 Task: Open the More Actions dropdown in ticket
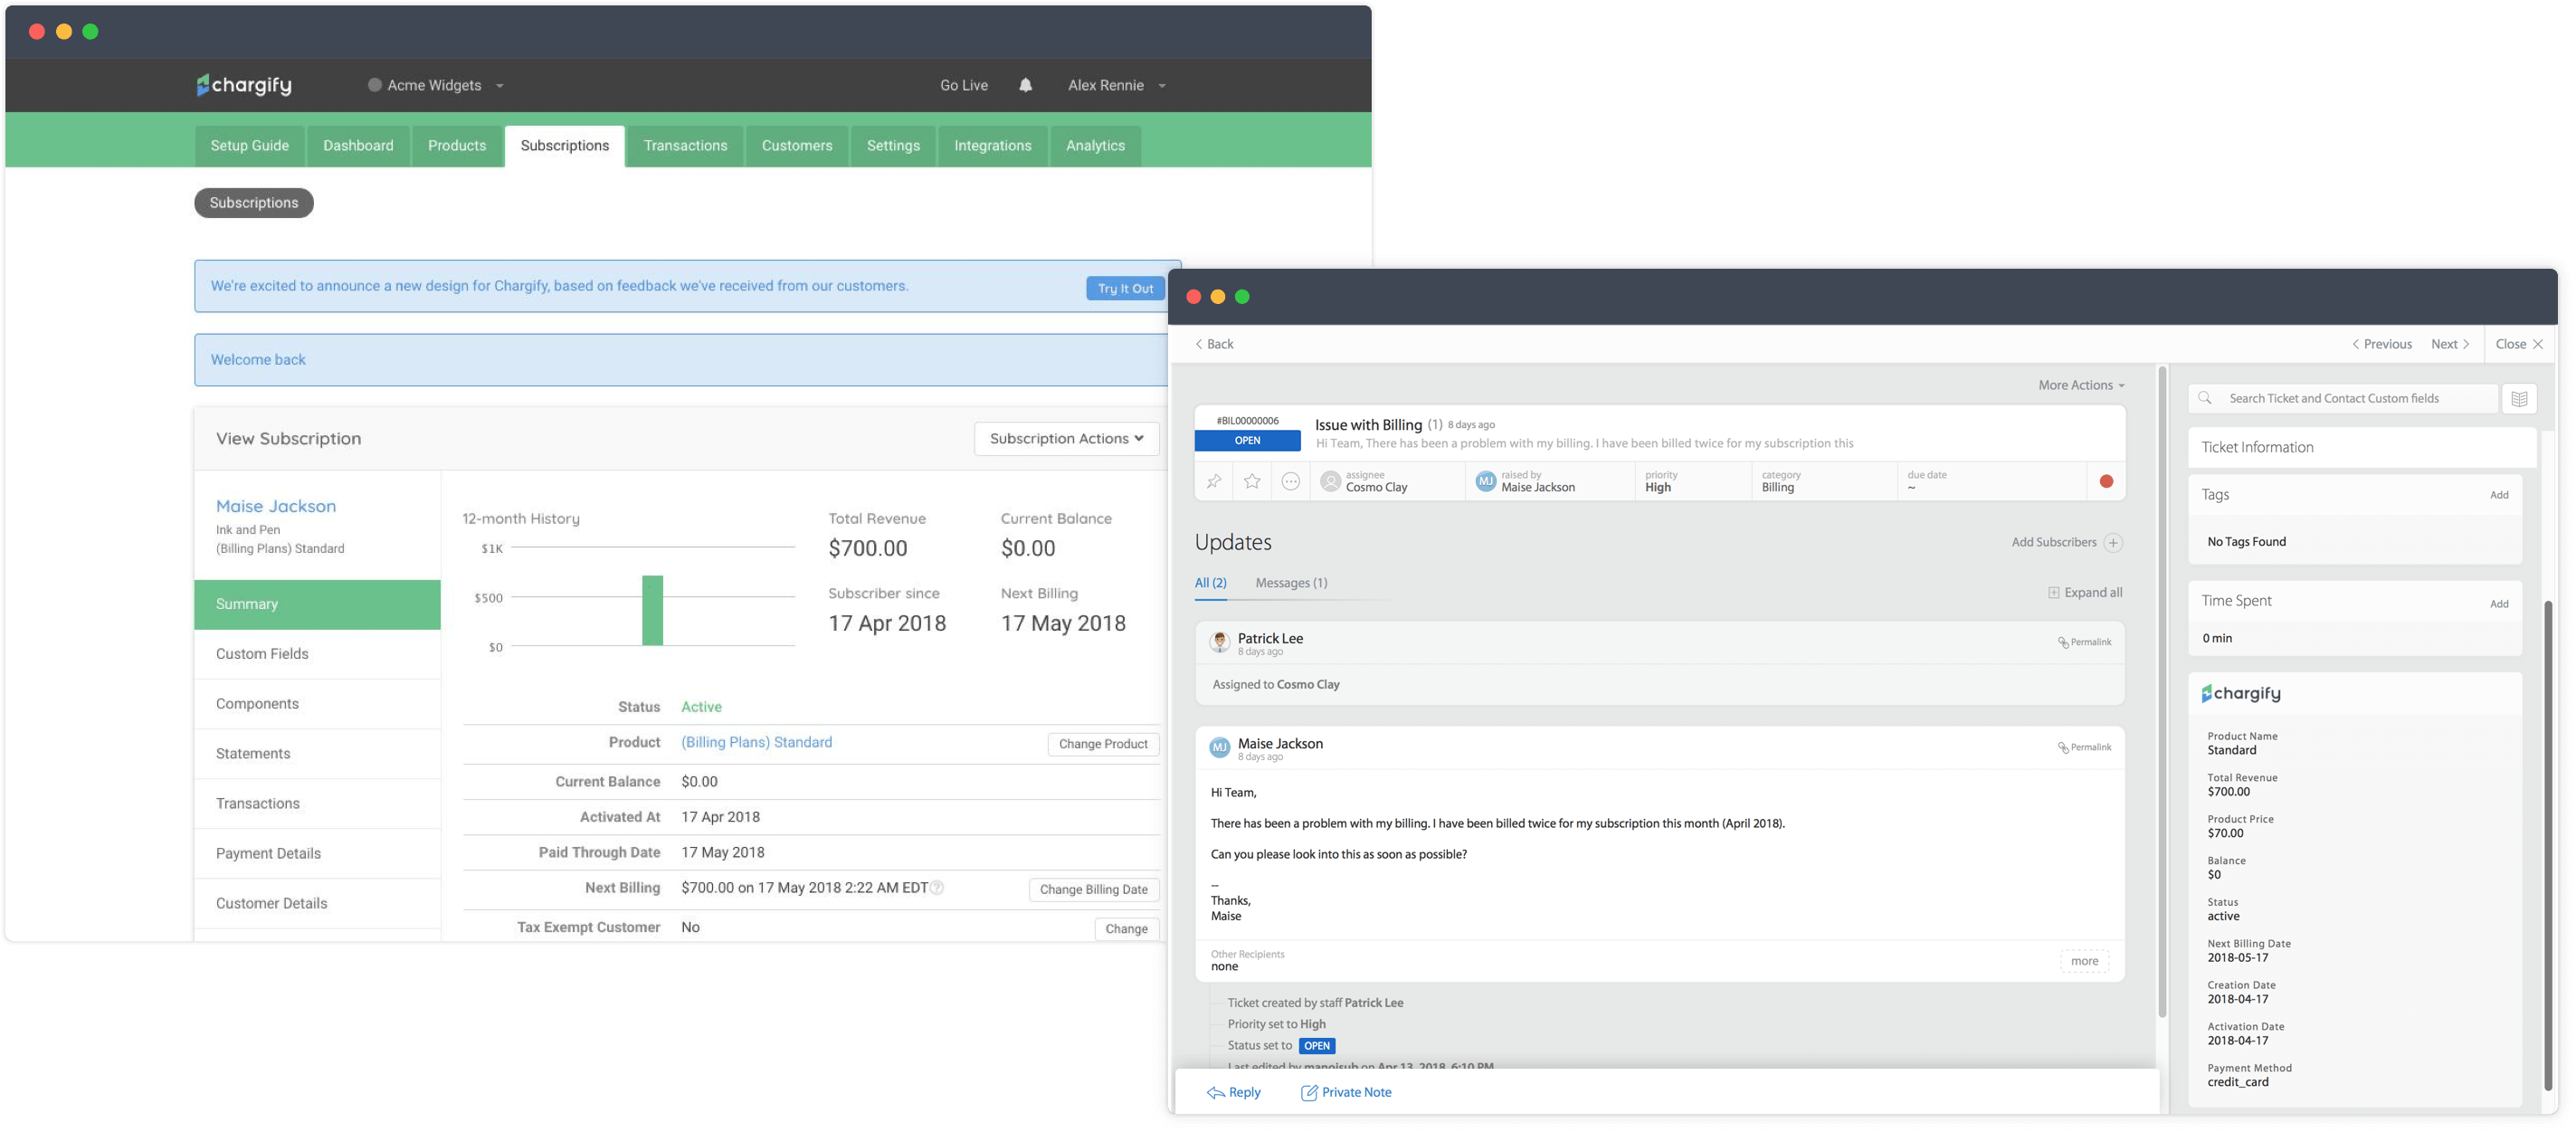[x=2081, y=385]
